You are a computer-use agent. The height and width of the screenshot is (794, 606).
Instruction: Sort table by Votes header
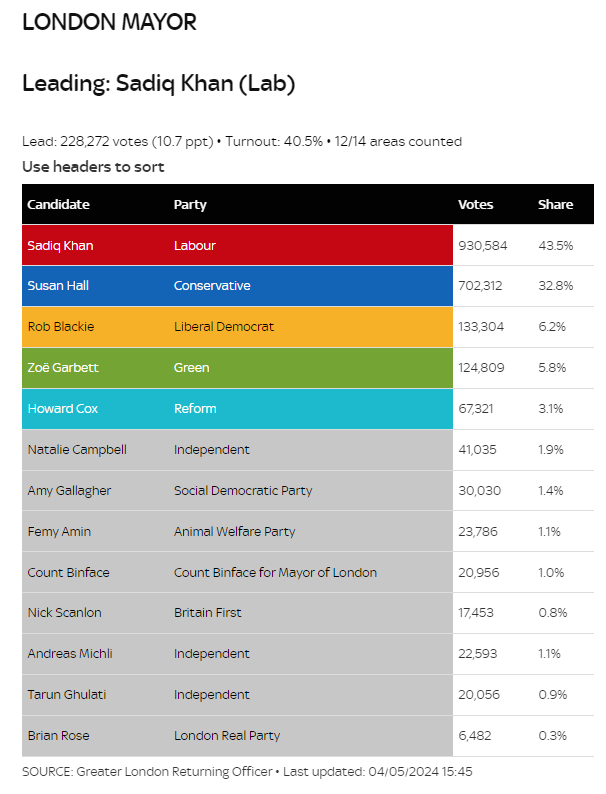[475, 205]
